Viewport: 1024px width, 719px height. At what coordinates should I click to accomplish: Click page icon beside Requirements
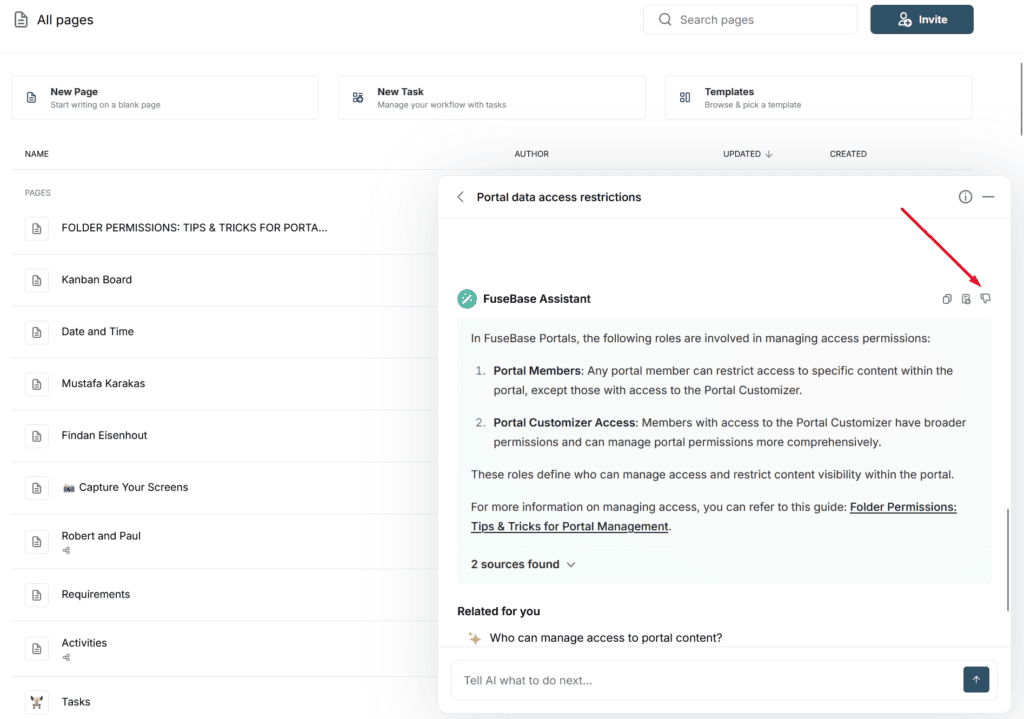click(37, 595)
